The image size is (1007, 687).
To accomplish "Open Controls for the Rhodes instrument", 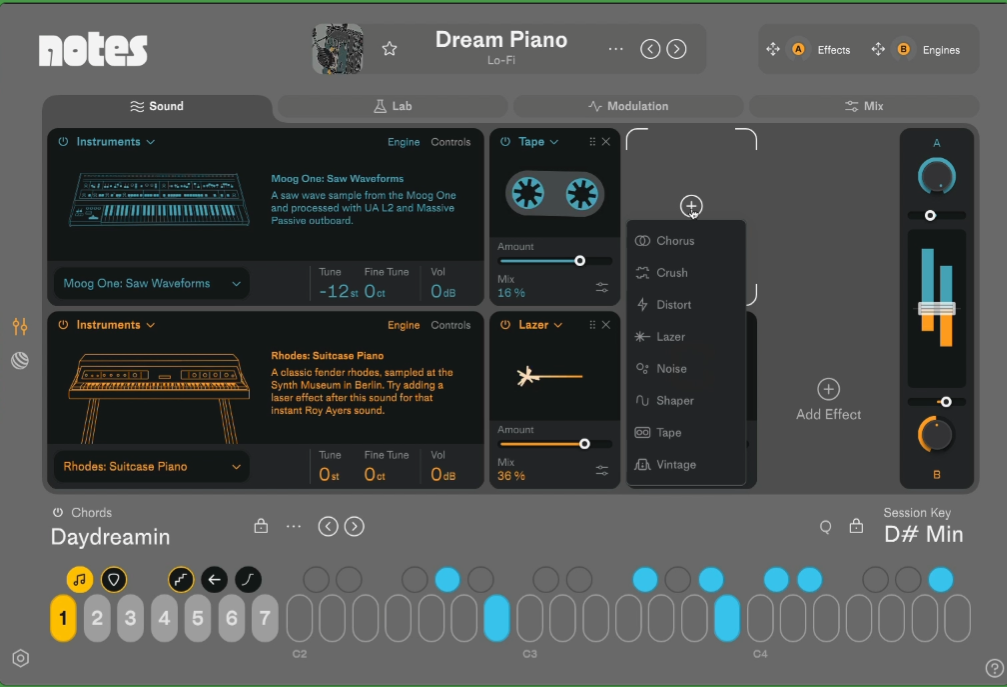I will 450,325.
